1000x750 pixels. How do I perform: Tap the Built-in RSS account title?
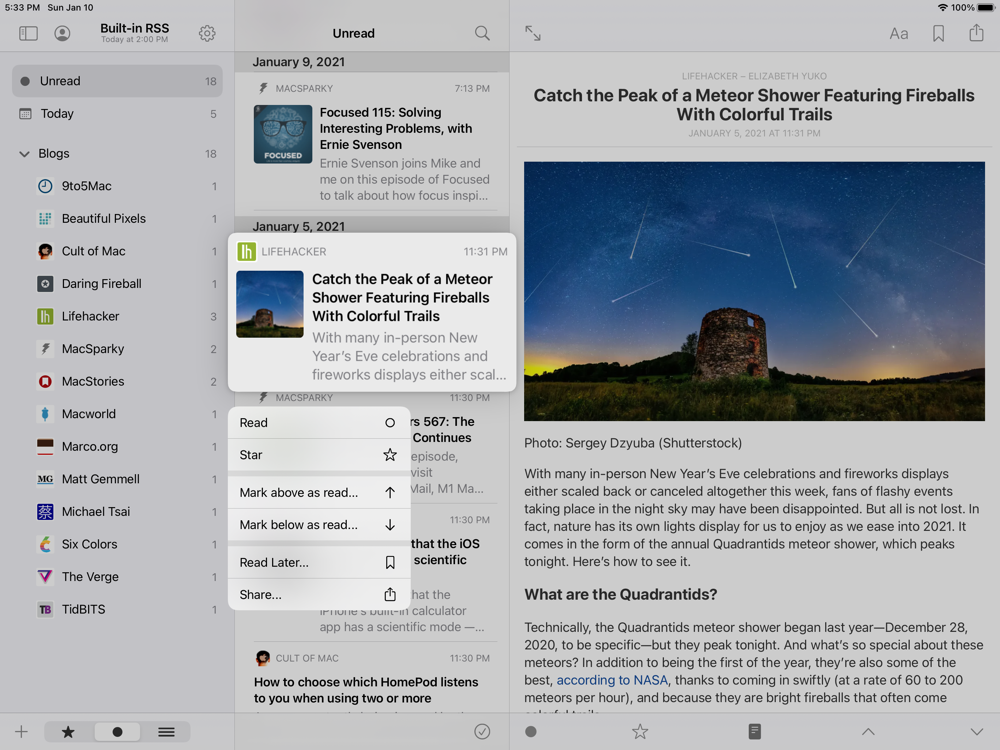pyautogui.click(x=135, y=28)
